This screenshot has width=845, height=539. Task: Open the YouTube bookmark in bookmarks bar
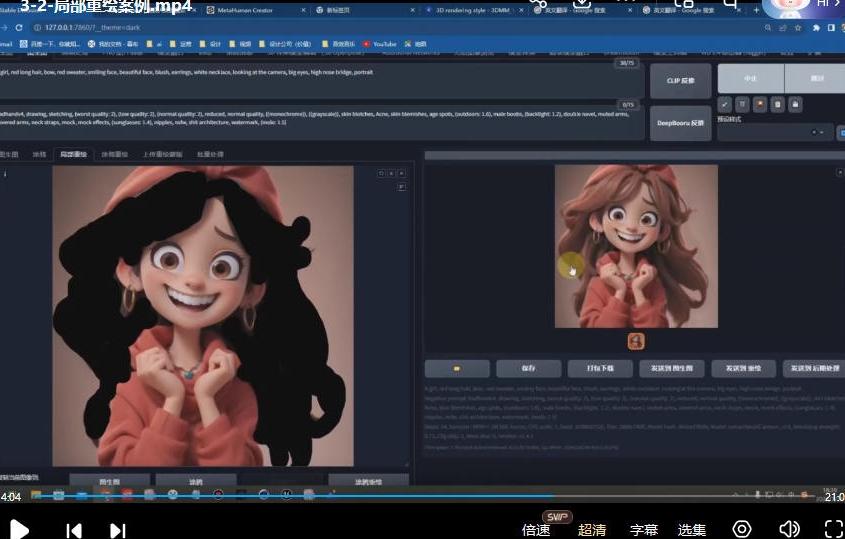pos(380,44)
